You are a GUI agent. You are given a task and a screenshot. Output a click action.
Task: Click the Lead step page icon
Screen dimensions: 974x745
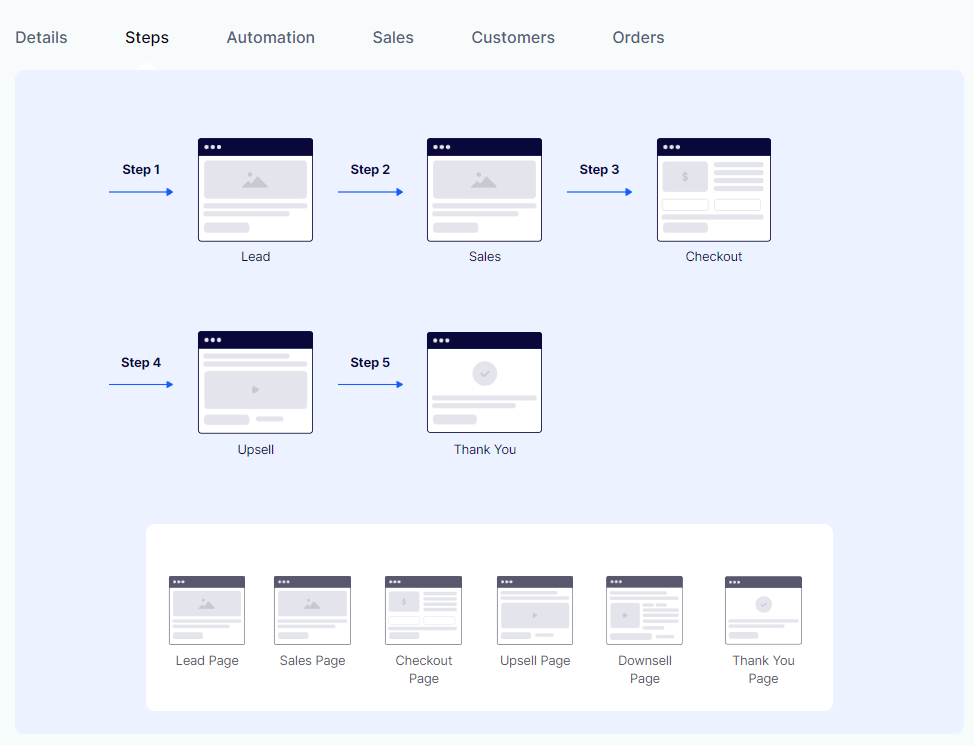tap(255, 190)
